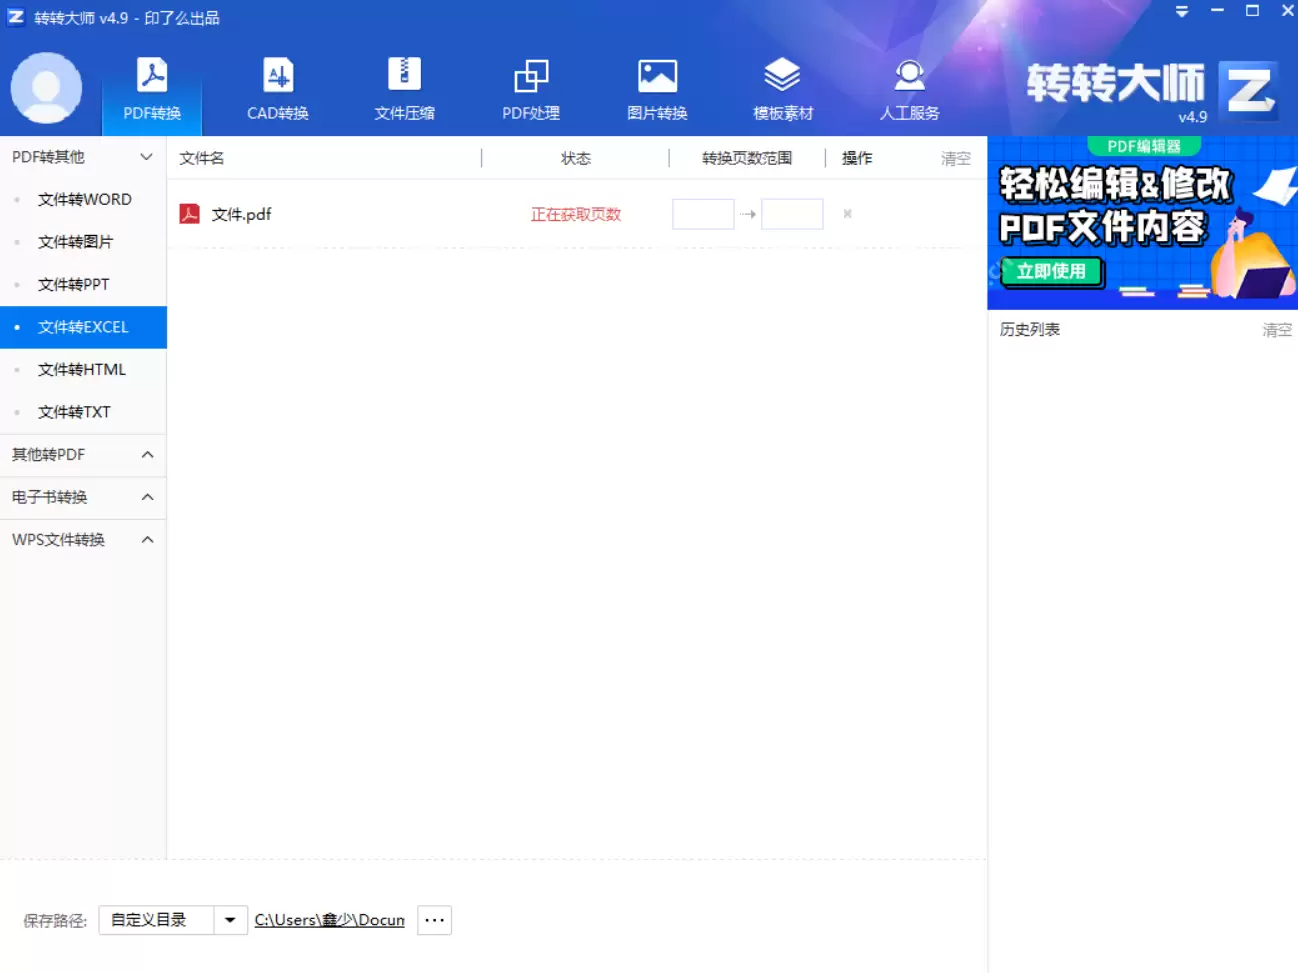Expand the 其他转PDF section

(x=146, y=455)
